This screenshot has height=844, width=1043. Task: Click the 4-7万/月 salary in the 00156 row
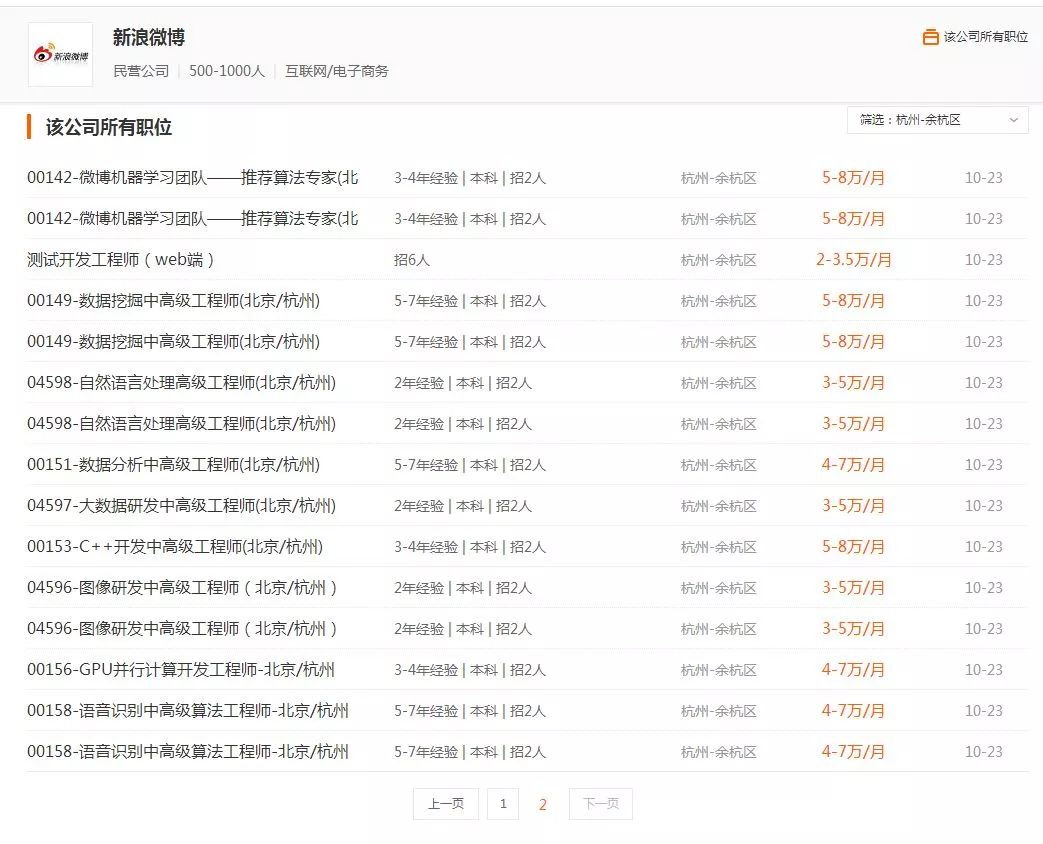click(853, 670)
